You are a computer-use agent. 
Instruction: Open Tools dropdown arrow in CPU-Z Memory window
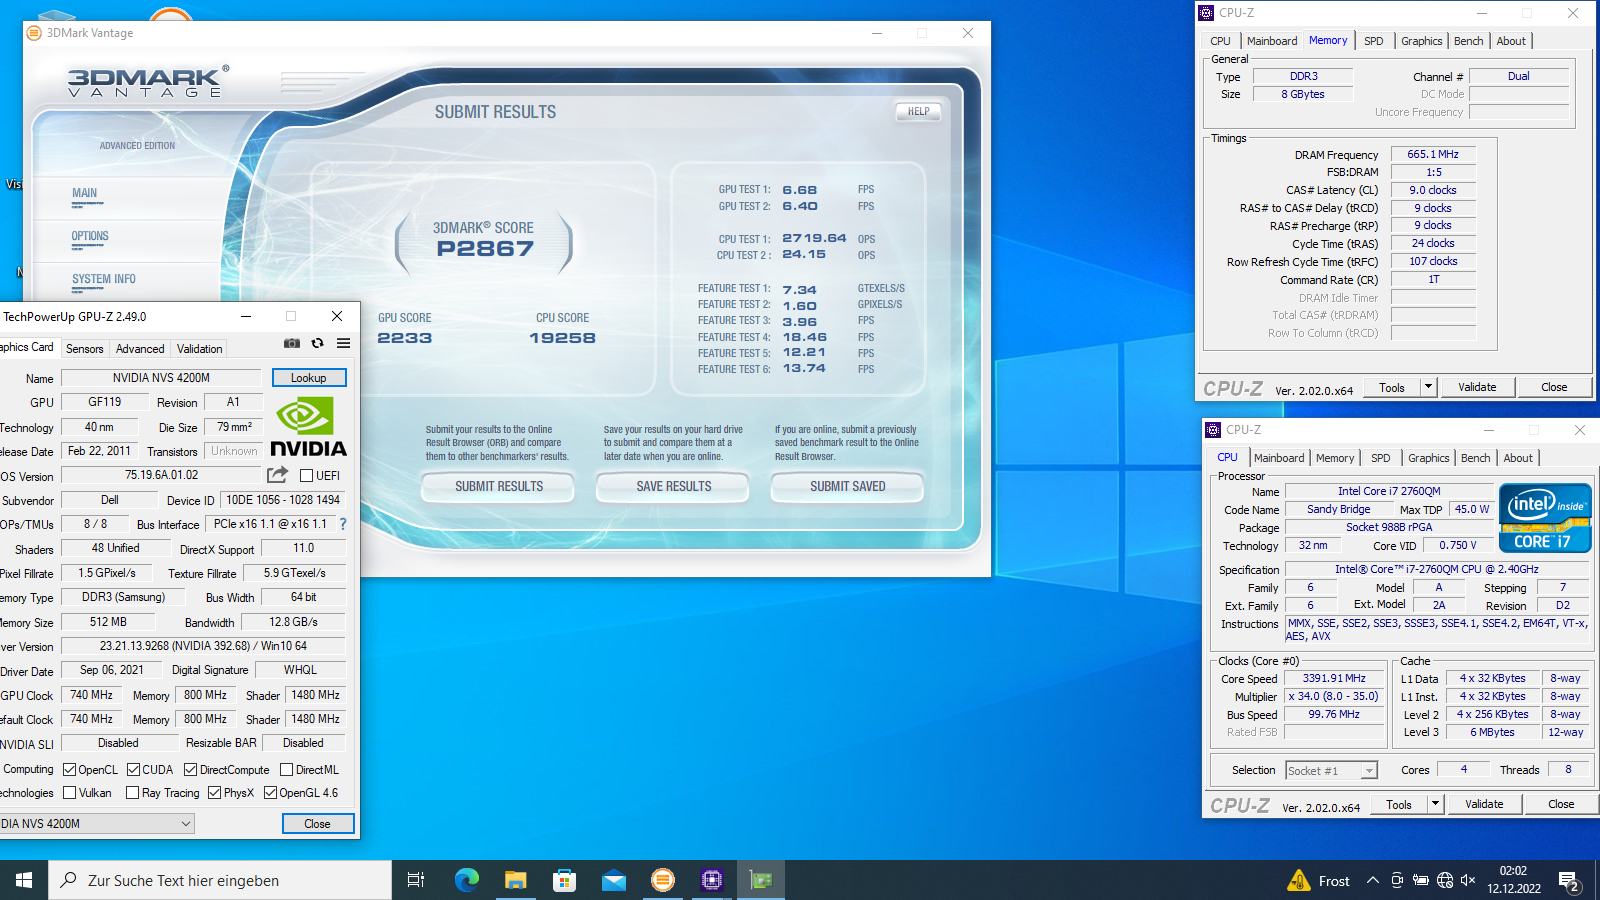click(x=1428, y=387)
